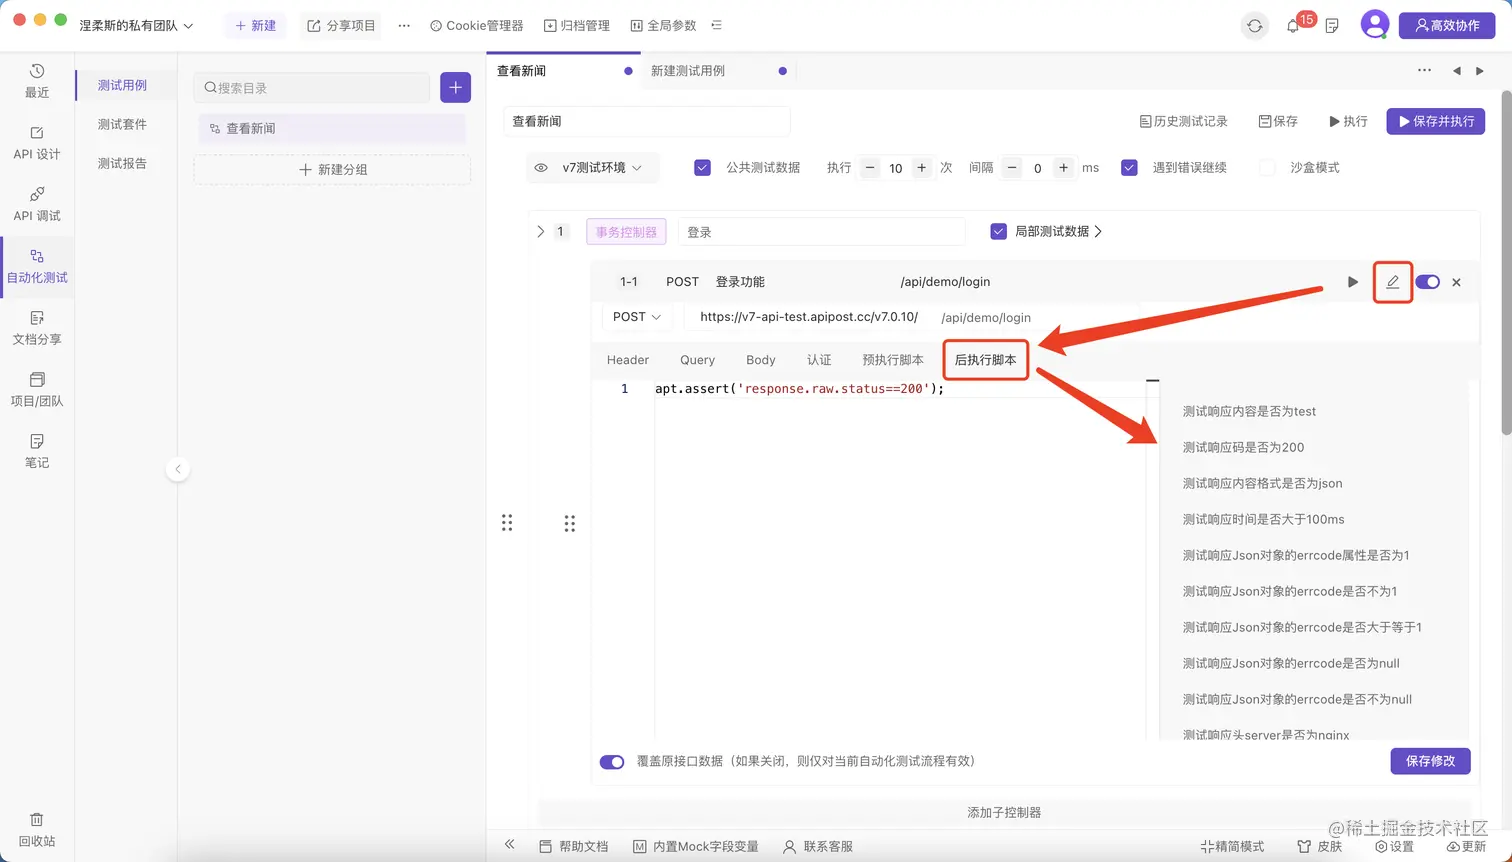The height and width of the screenshot is (862, 1512).
Task: Open the 笔记 (Notes) sidebar section
Action: (x=37, y=451)
